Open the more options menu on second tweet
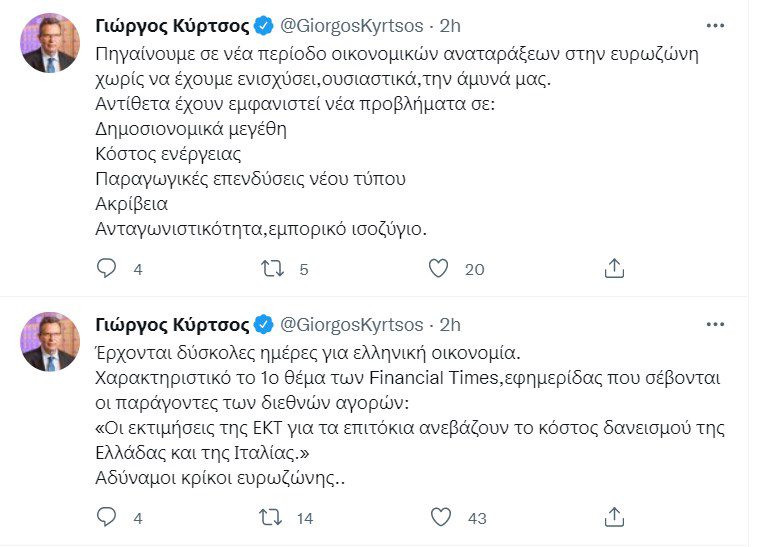759x547 pixels. pos(714,324)
